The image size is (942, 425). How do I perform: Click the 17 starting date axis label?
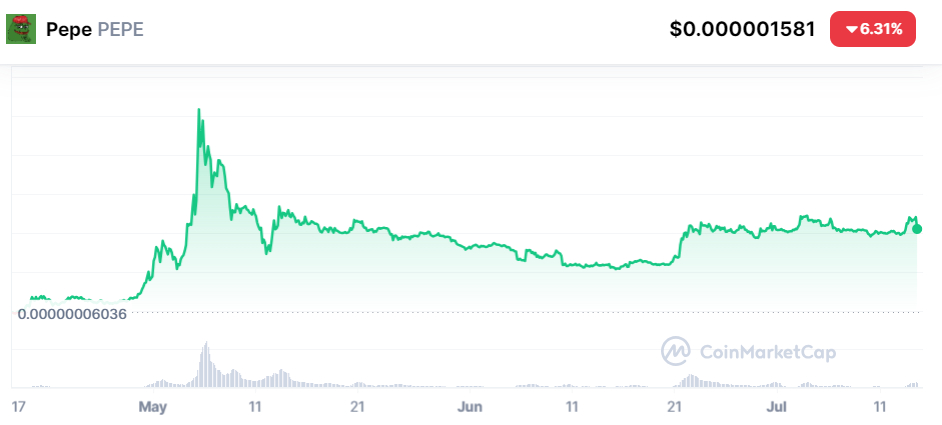18,407
